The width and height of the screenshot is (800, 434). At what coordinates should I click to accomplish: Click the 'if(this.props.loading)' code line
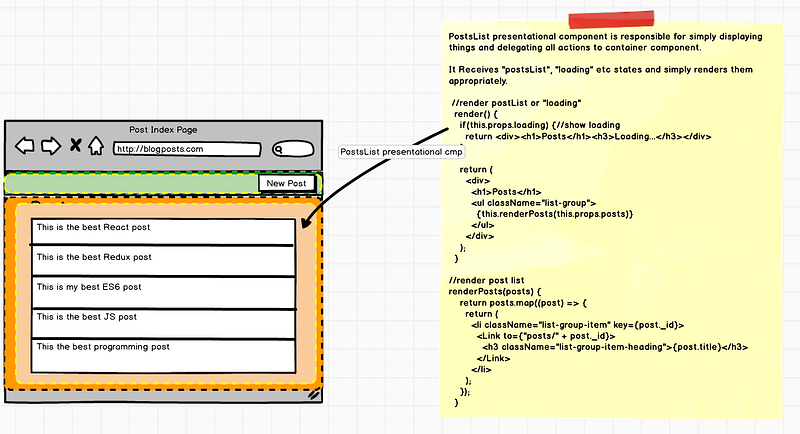point(539,125)
